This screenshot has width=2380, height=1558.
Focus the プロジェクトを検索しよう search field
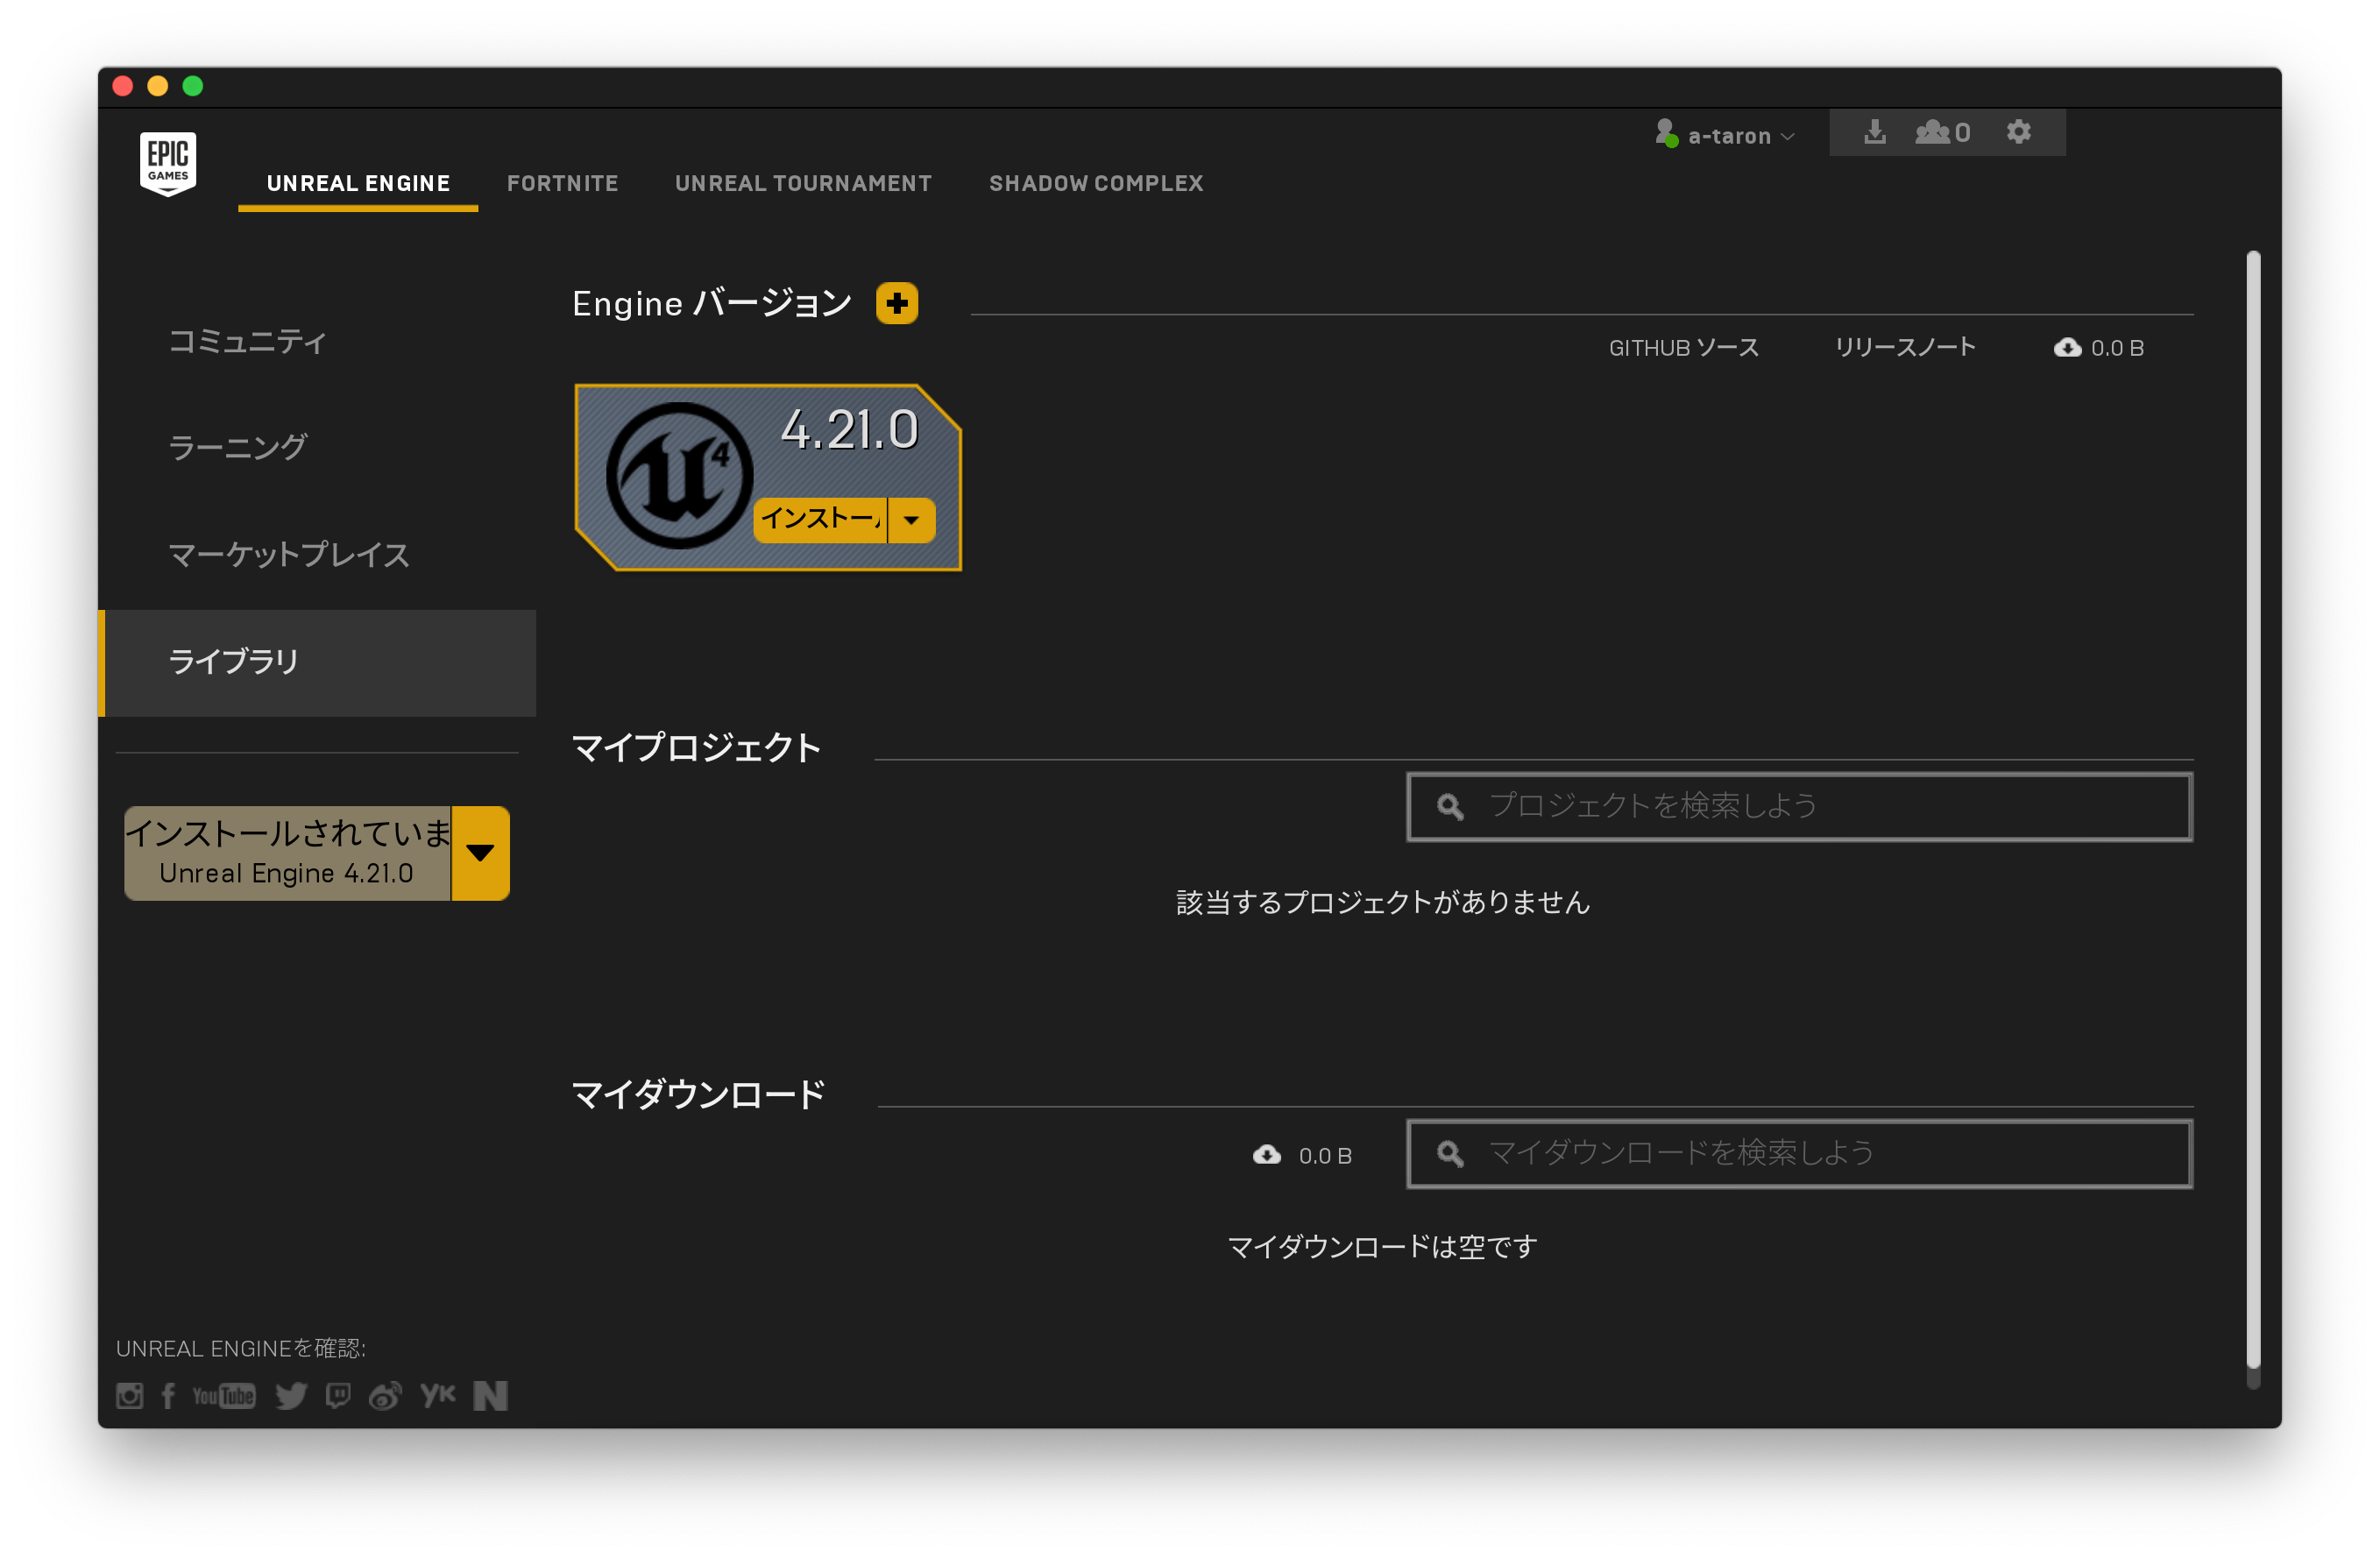[1799, 806]
